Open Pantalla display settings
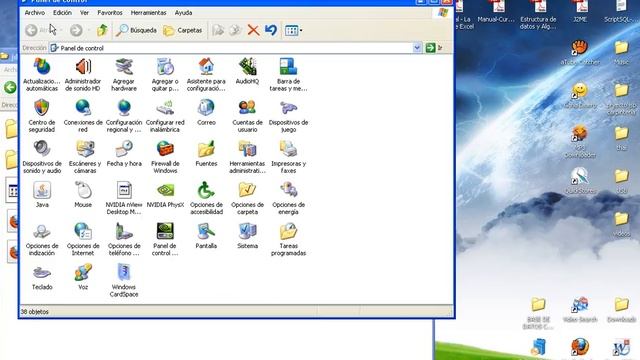 pyautogui.click(x=206, y=236)
